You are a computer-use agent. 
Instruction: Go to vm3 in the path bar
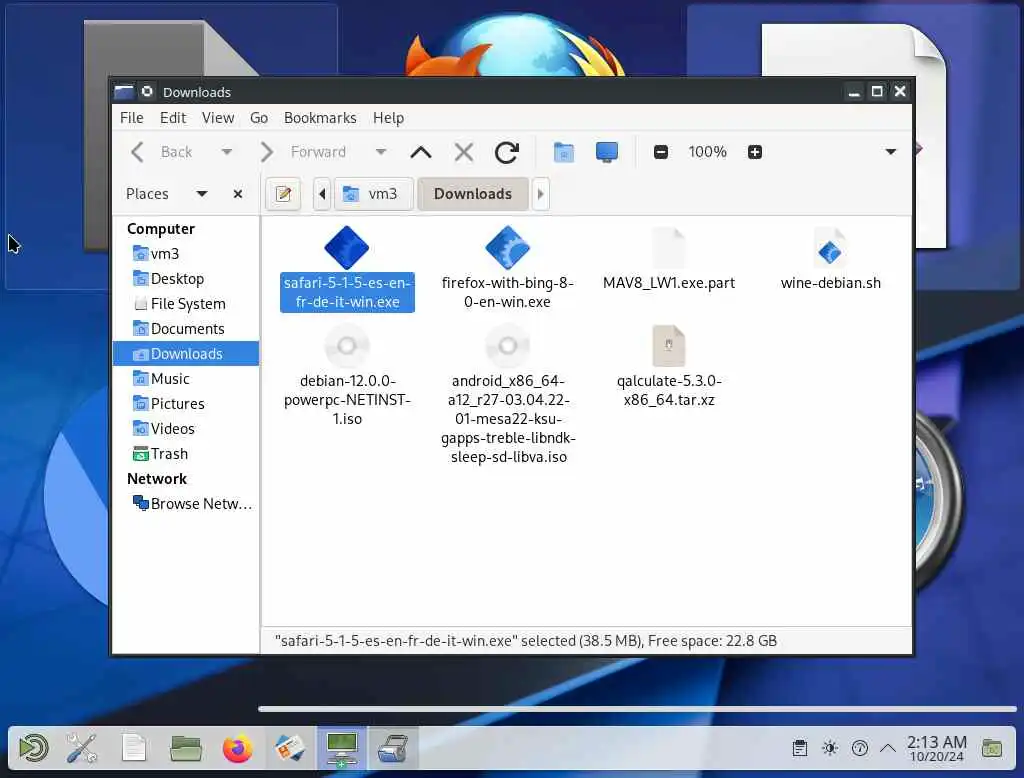[x=374, y=194]
